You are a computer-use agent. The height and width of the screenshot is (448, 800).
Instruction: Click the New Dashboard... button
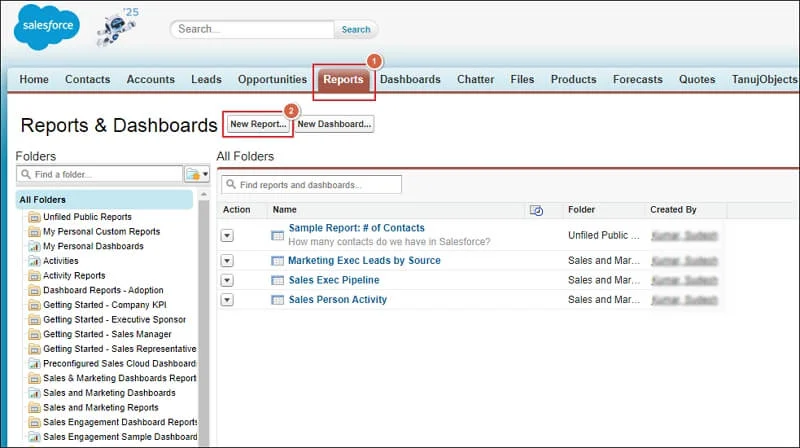tap(334, 124)
